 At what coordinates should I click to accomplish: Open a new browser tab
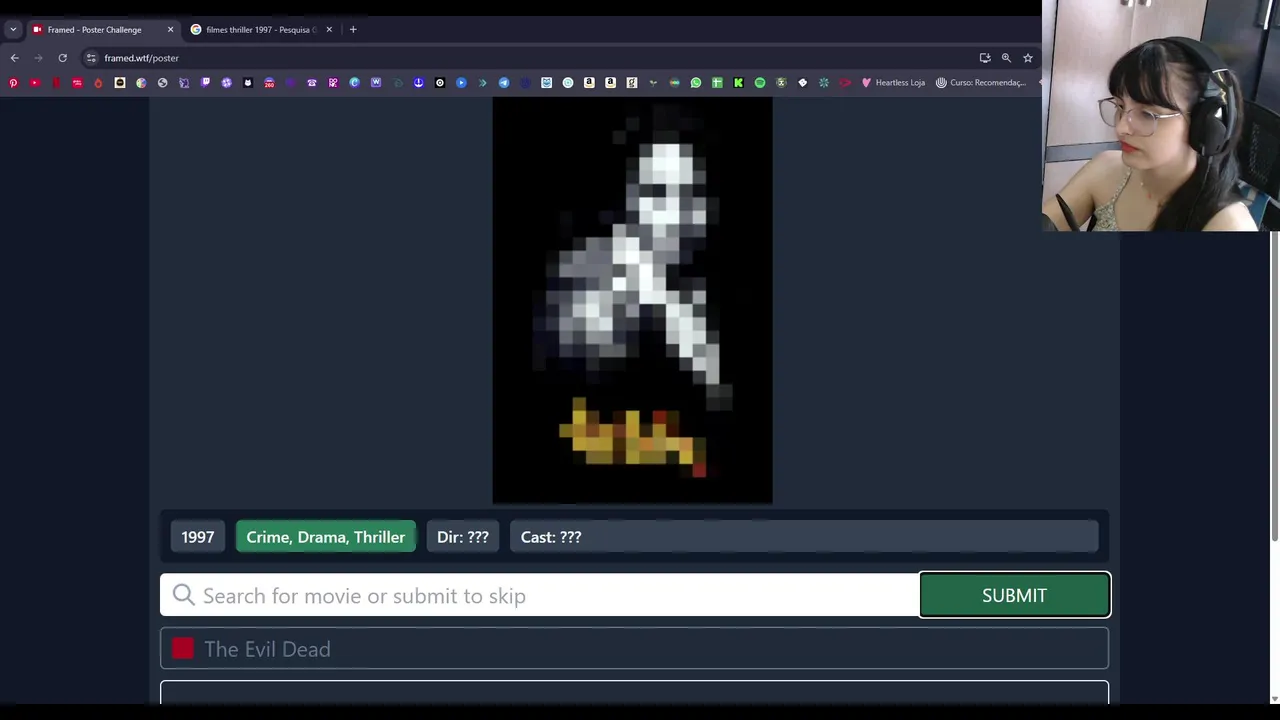point(353,30)
